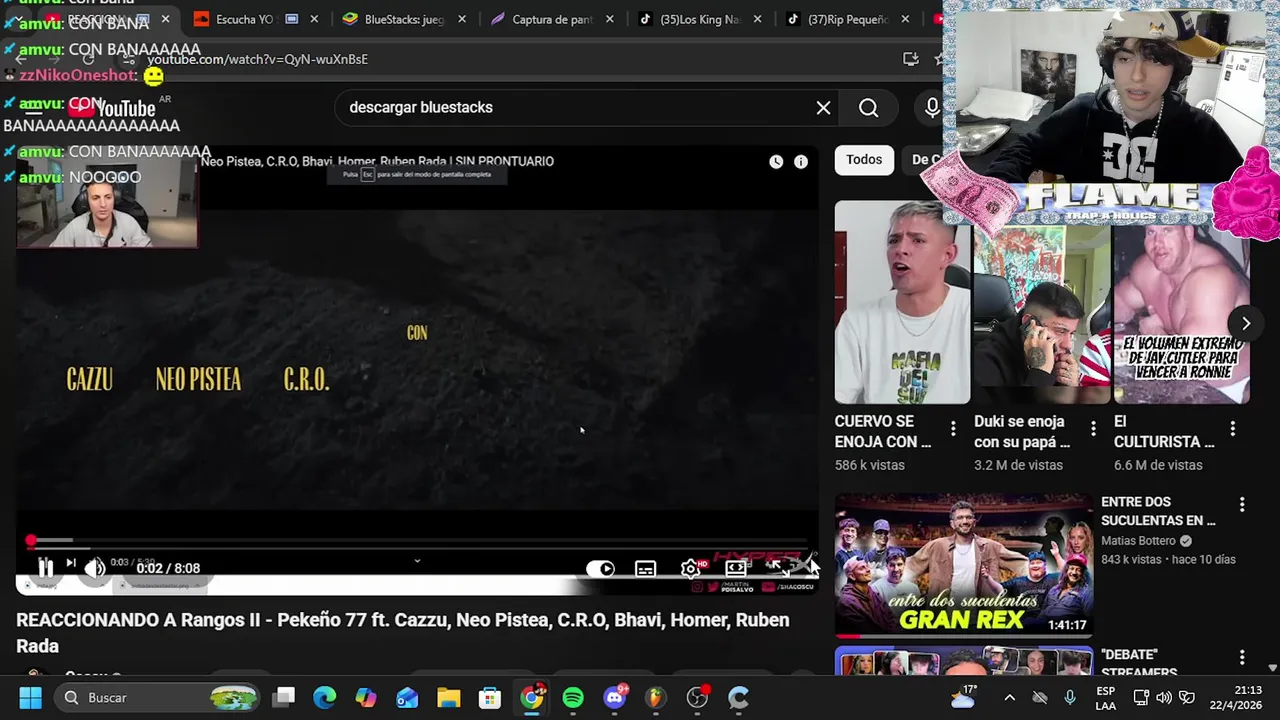The height and width of the screenshot is (720, 1280).
Task: Open the options menu for 'El CULTURISTA'
Action: 1232,429
